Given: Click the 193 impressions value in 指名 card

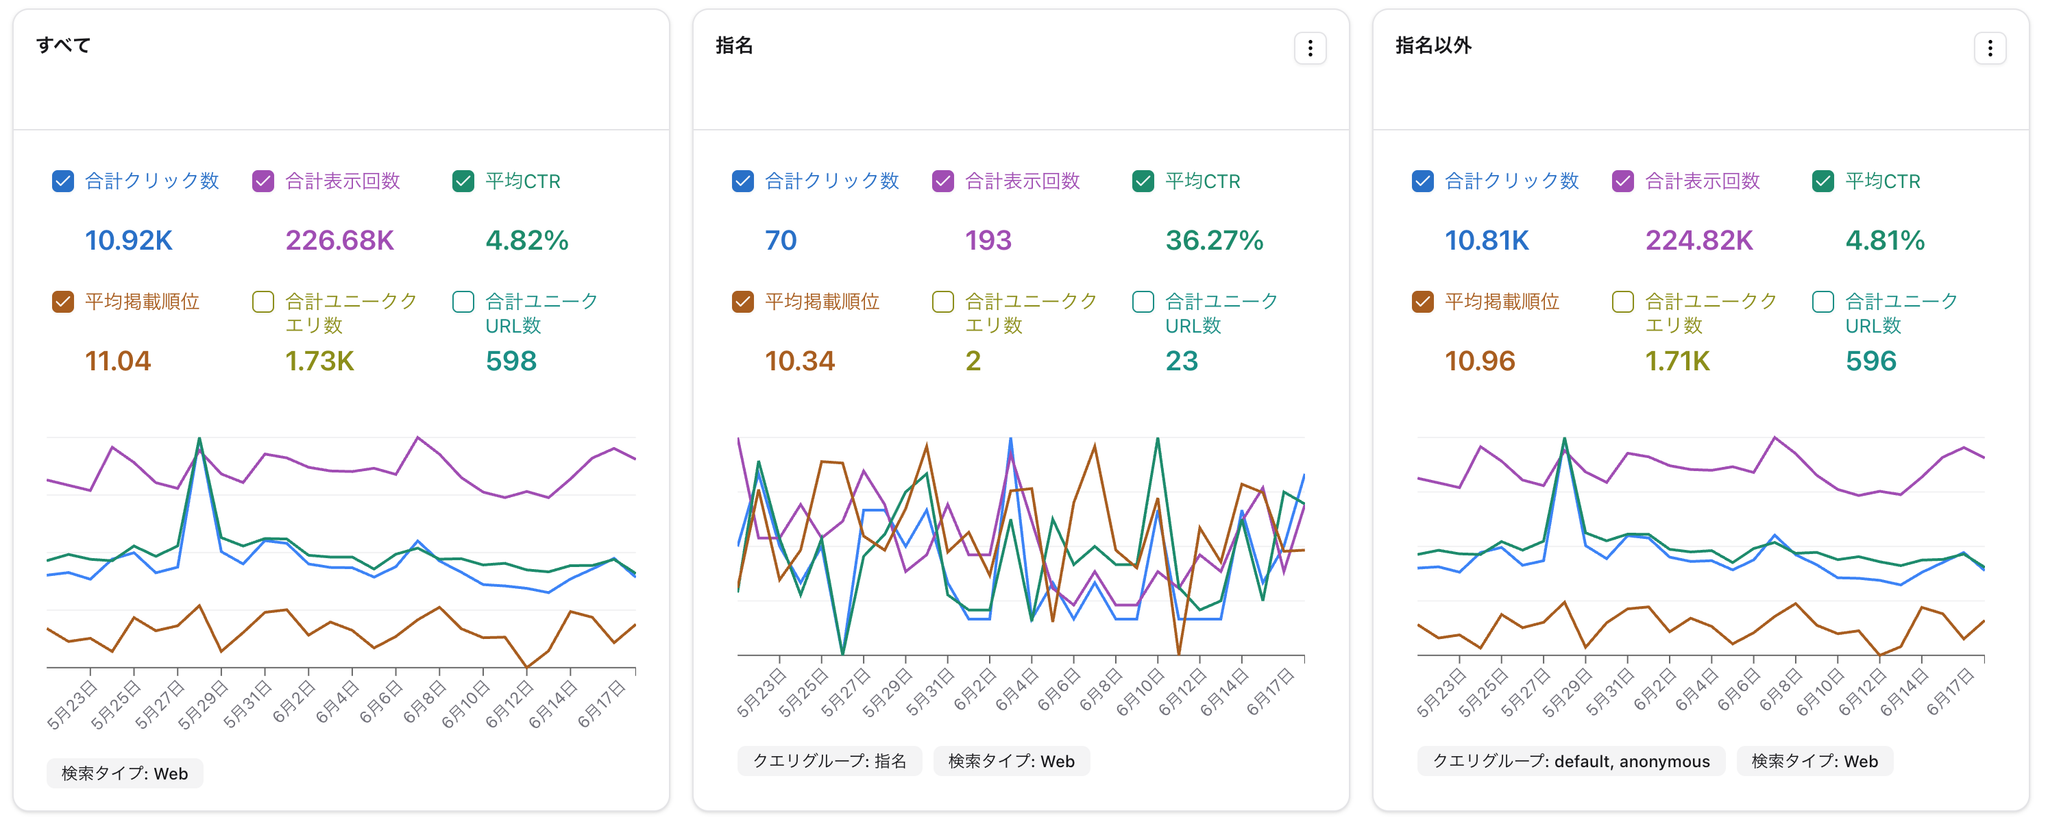Looking at the screenshot, I should (x=989, y=240).
